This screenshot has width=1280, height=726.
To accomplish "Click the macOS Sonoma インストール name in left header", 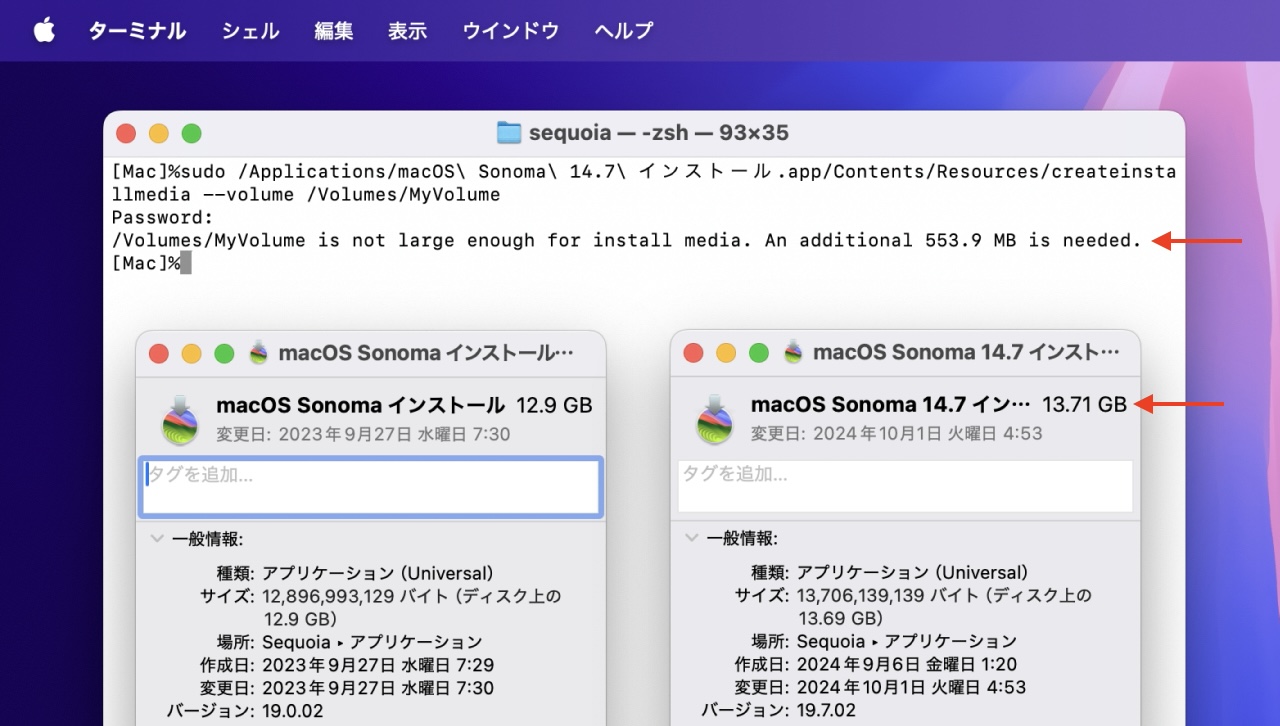I will (x=360, y=405).
